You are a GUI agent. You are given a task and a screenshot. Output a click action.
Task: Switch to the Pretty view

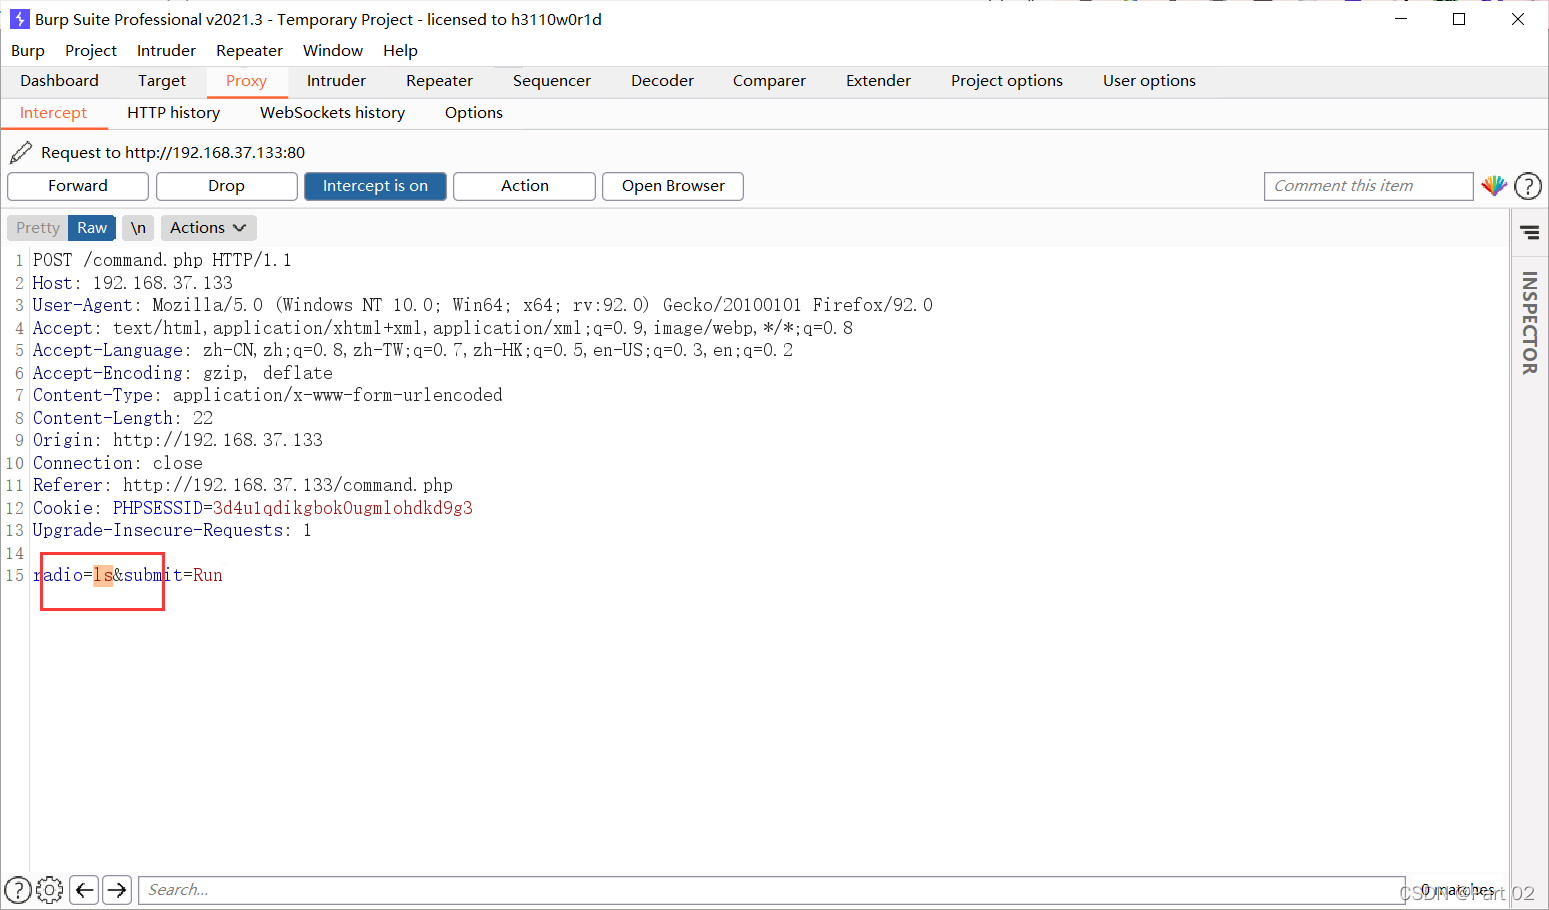[x=38, y=228]
